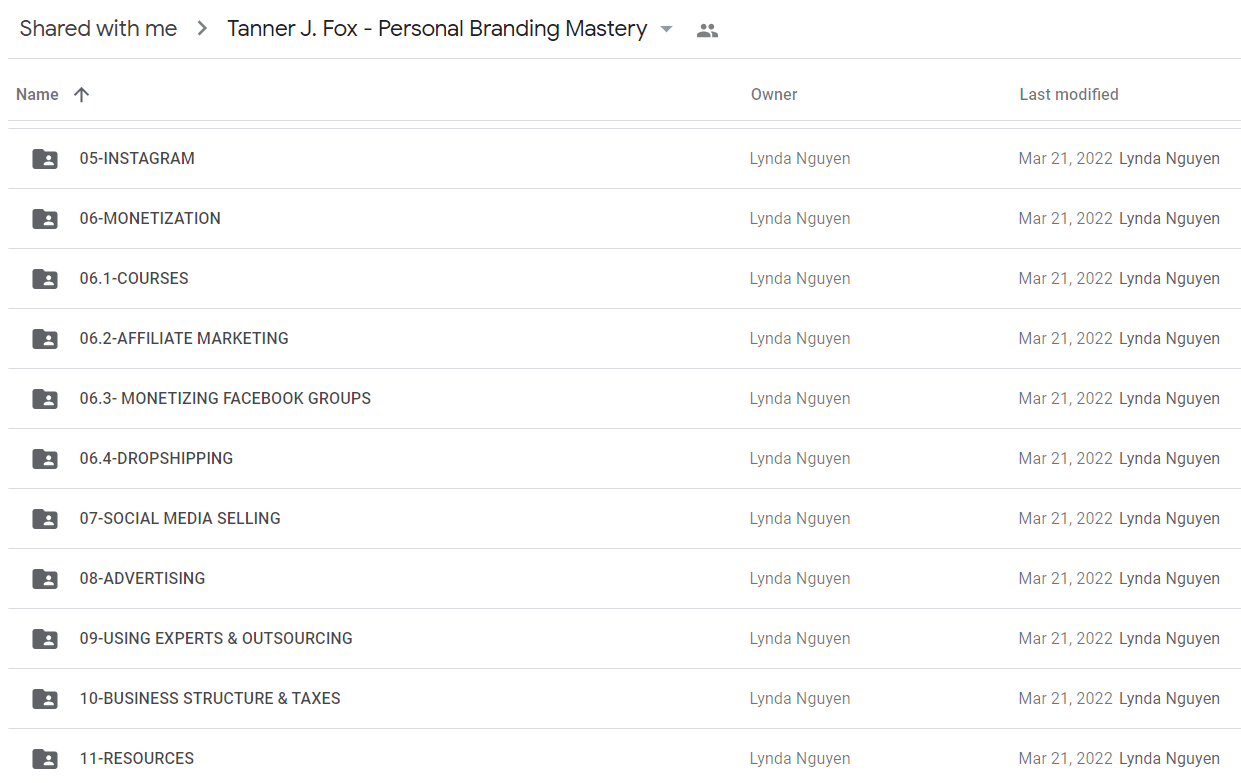Click owner Lynda Nguyen in 08-ADVERTISING row
1241x783 pixels.
(x=800, y=578)
